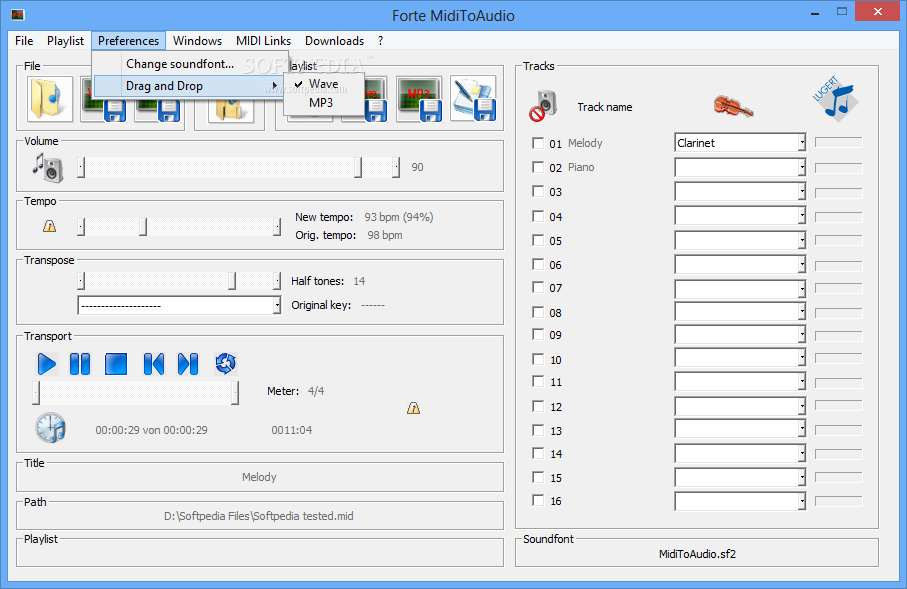Click the violin instrument icon in Tracks

[x=733, y=106]
